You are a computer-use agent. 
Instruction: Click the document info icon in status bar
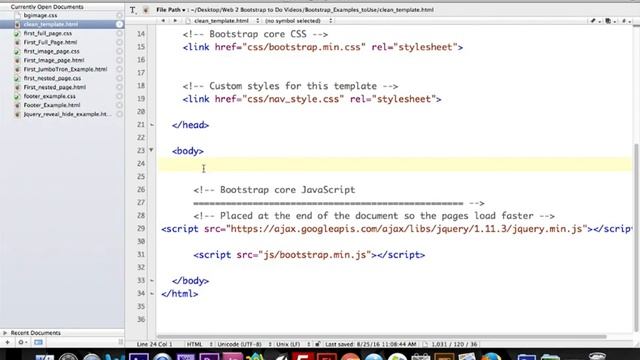tap(425, 344)
